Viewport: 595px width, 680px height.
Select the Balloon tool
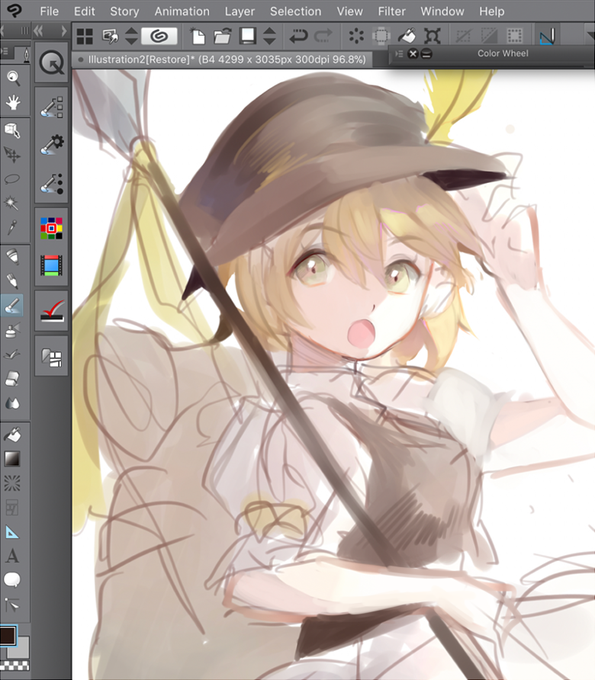(12, 580)
